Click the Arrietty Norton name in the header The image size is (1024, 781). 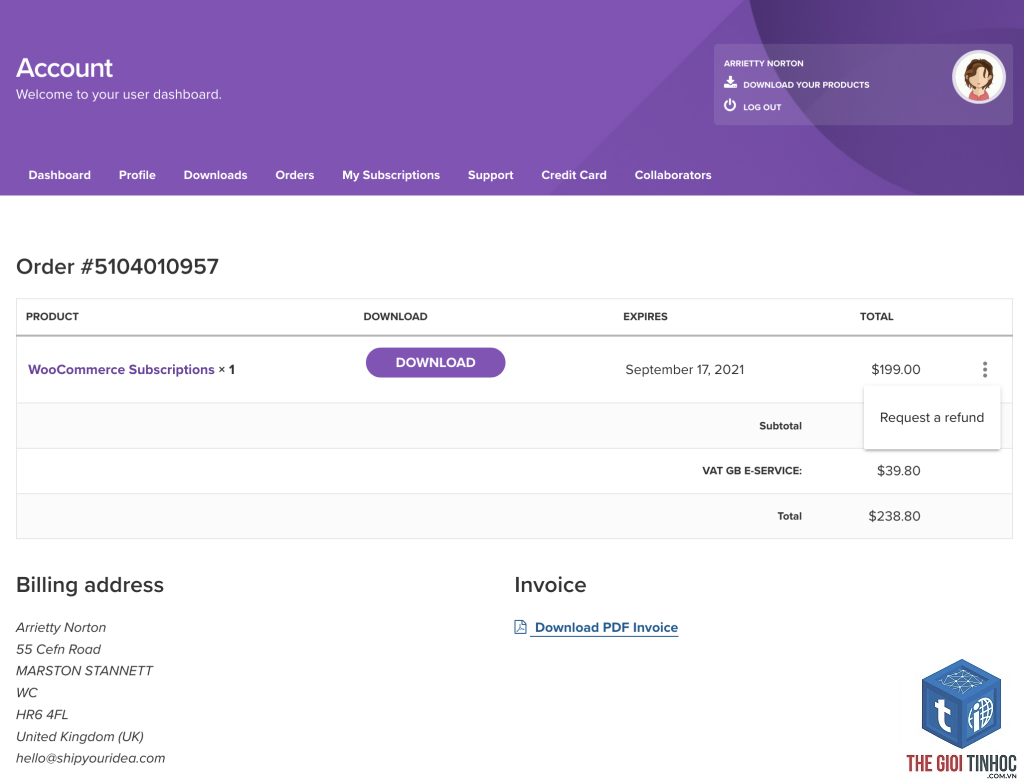[763, 63]
